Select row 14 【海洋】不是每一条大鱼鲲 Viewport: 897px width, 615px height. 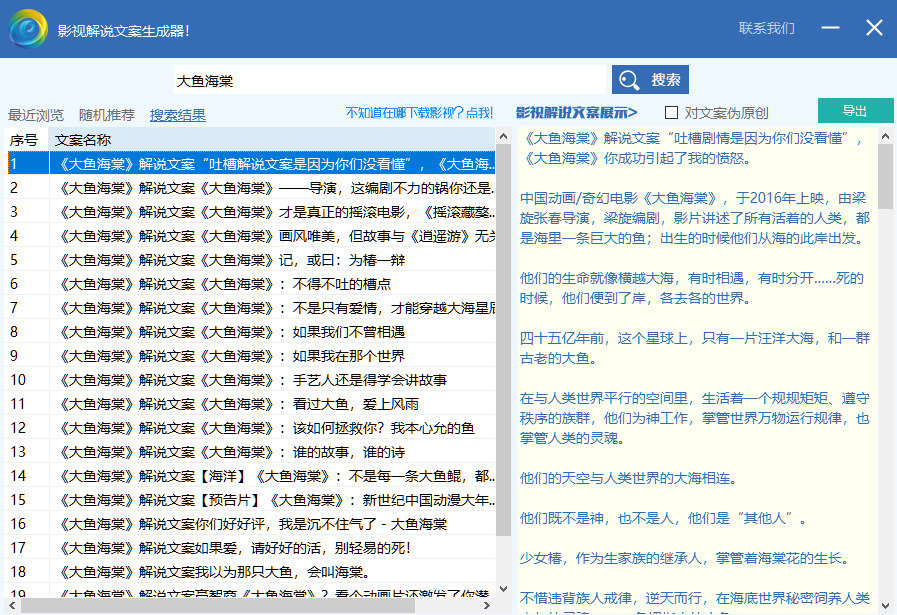[x=251, y=477]
